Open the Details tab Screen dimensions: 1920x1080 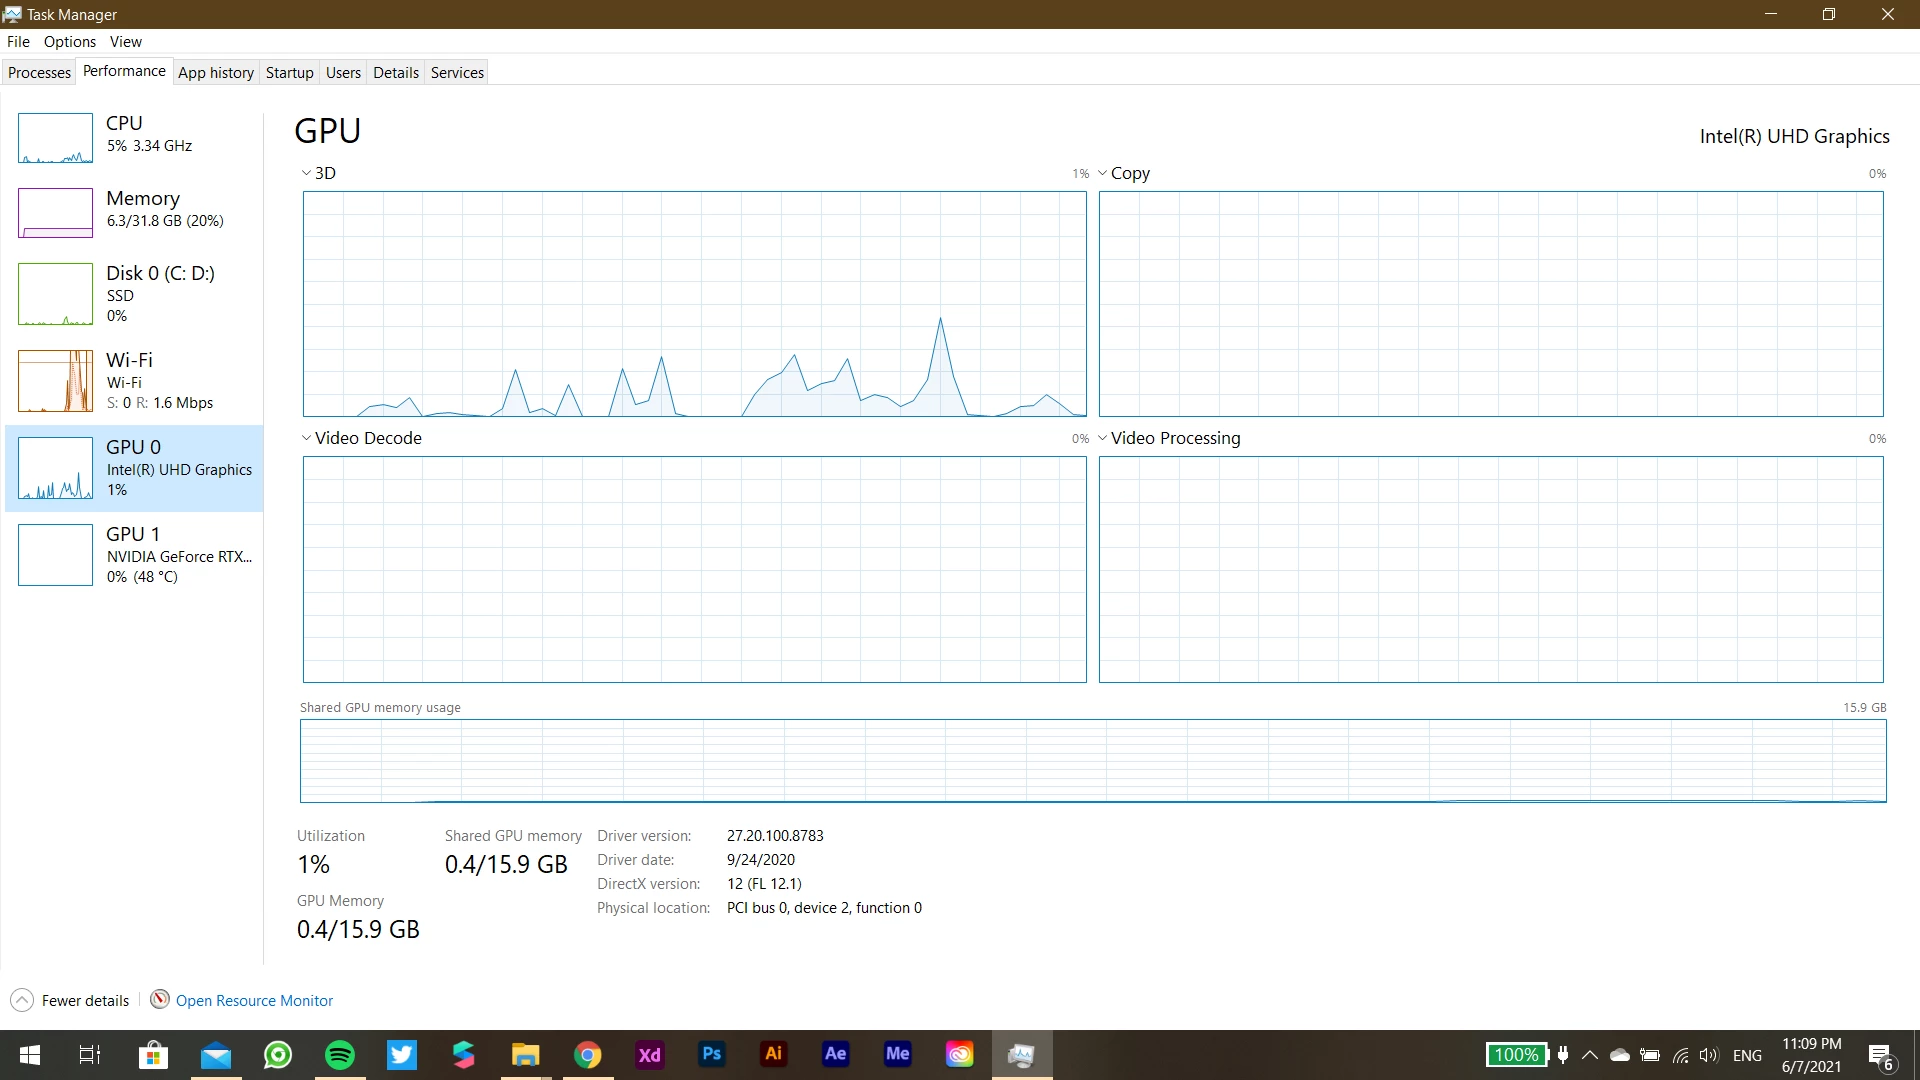click(395, 72)
